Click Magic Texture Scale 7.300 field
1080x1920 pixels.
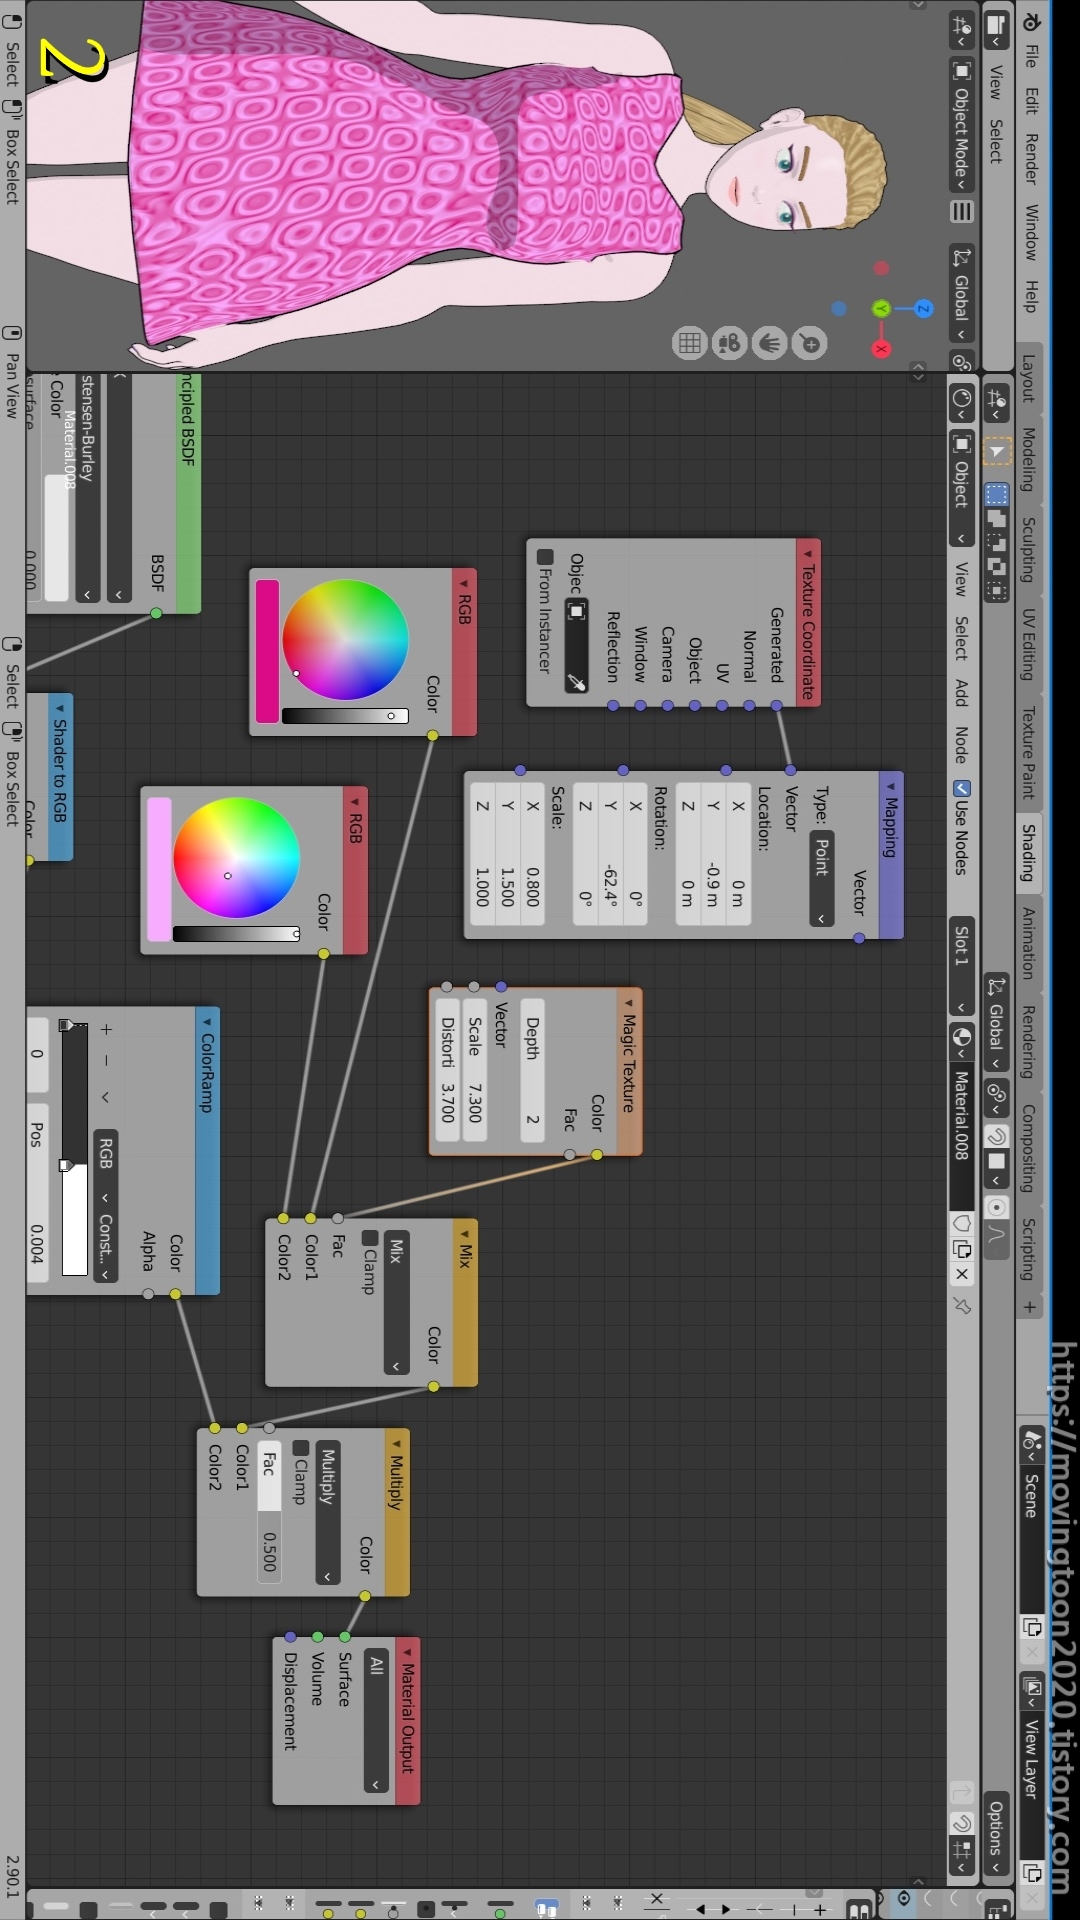[474, 1071]
